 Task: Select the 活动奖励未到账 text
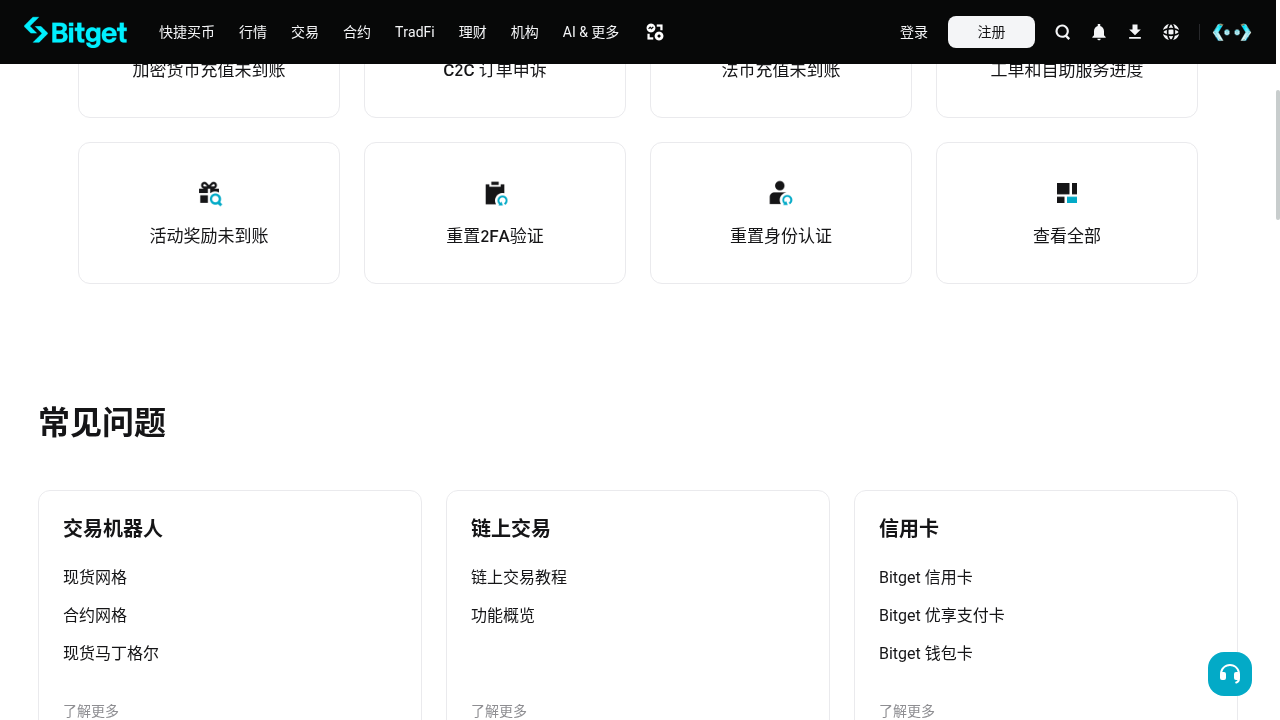(x=209, y=236)
